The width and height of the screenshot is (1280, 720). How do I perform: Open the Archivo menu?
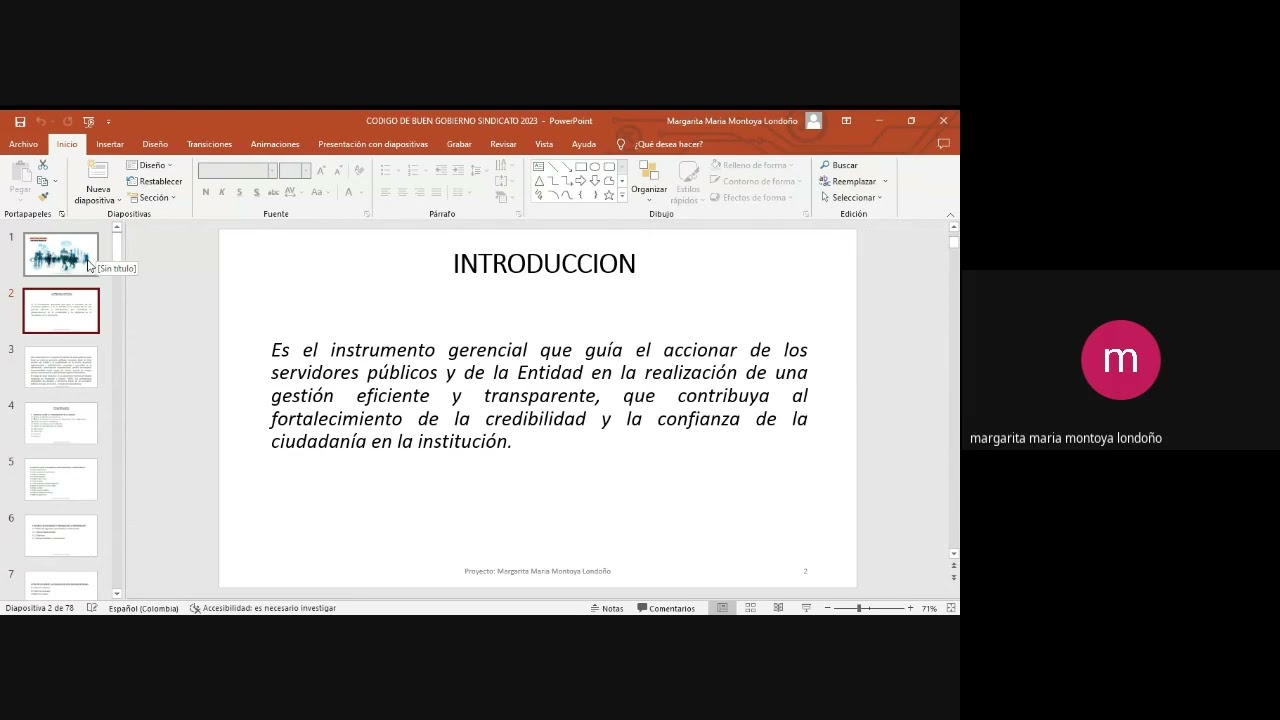tap(23, 144)
